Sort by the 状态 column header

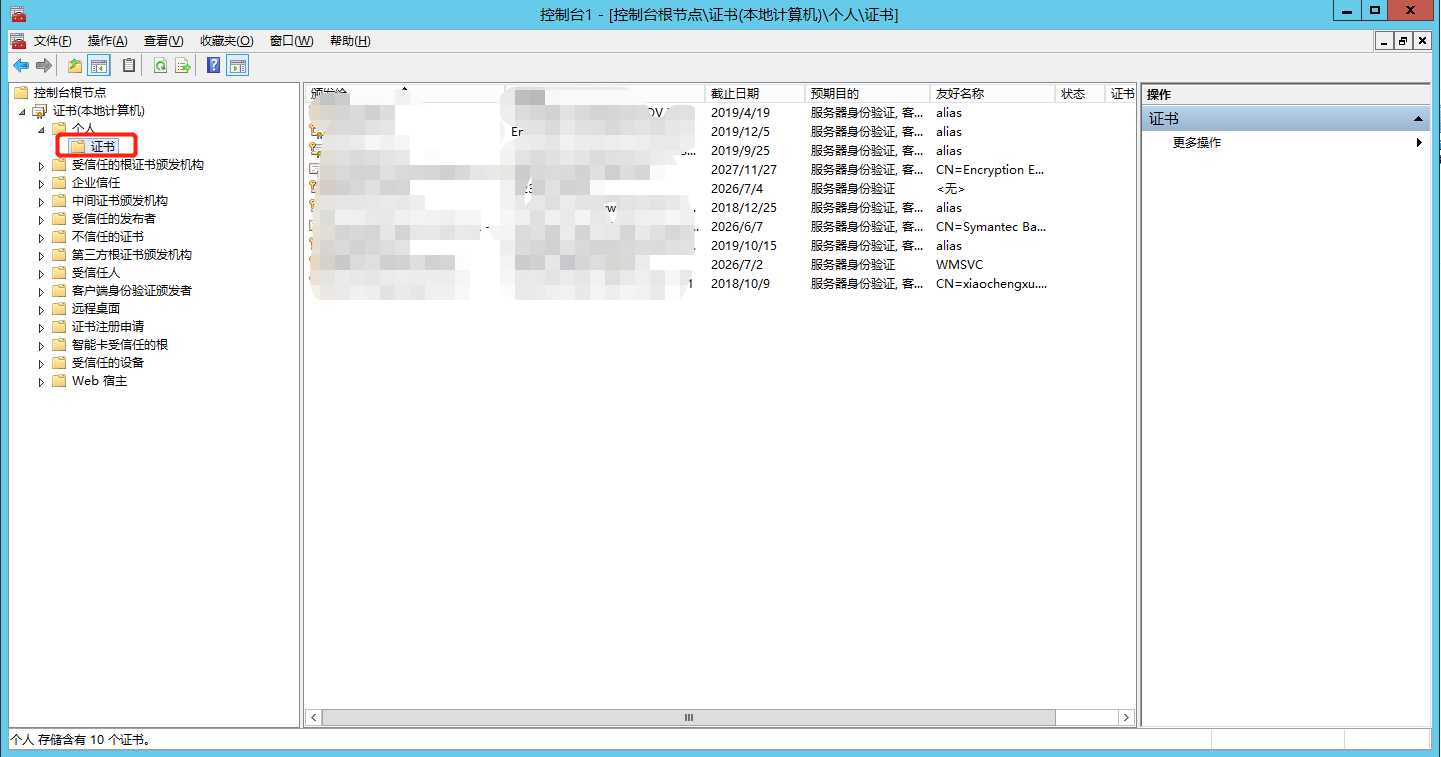1080,93
